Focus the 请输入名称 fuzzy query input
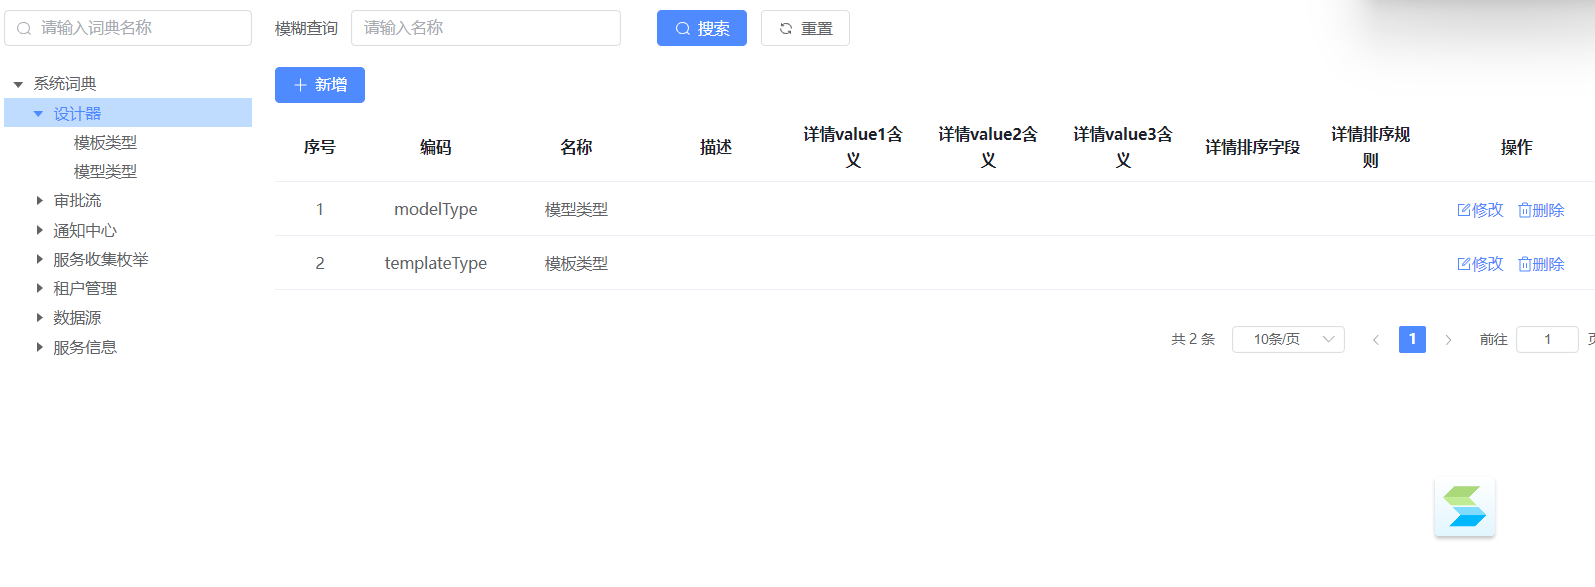This screenshot has height=587, width=1595. [486, 28]
